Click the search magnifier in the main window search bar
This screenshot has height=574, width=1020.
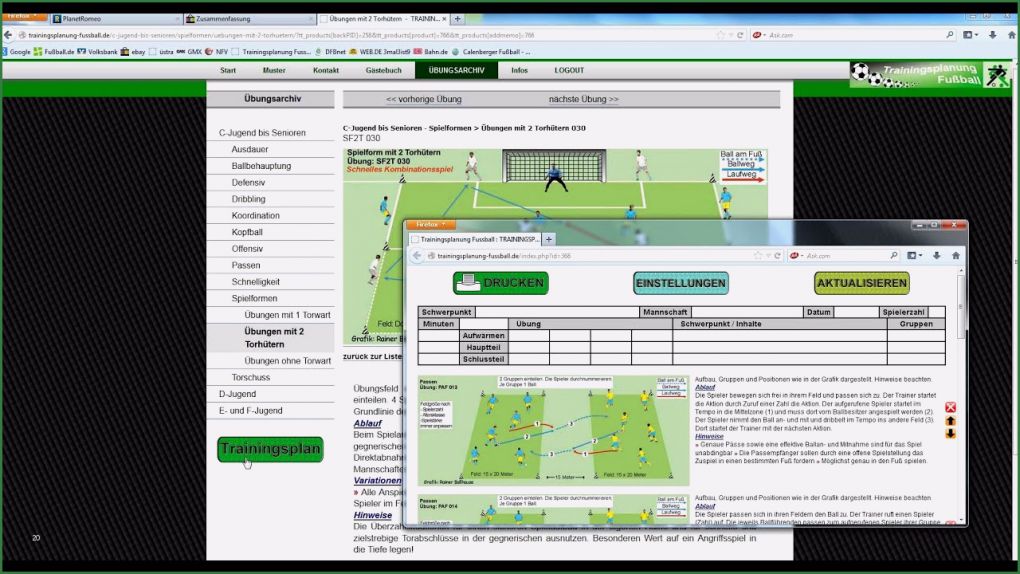coord(950,35)
